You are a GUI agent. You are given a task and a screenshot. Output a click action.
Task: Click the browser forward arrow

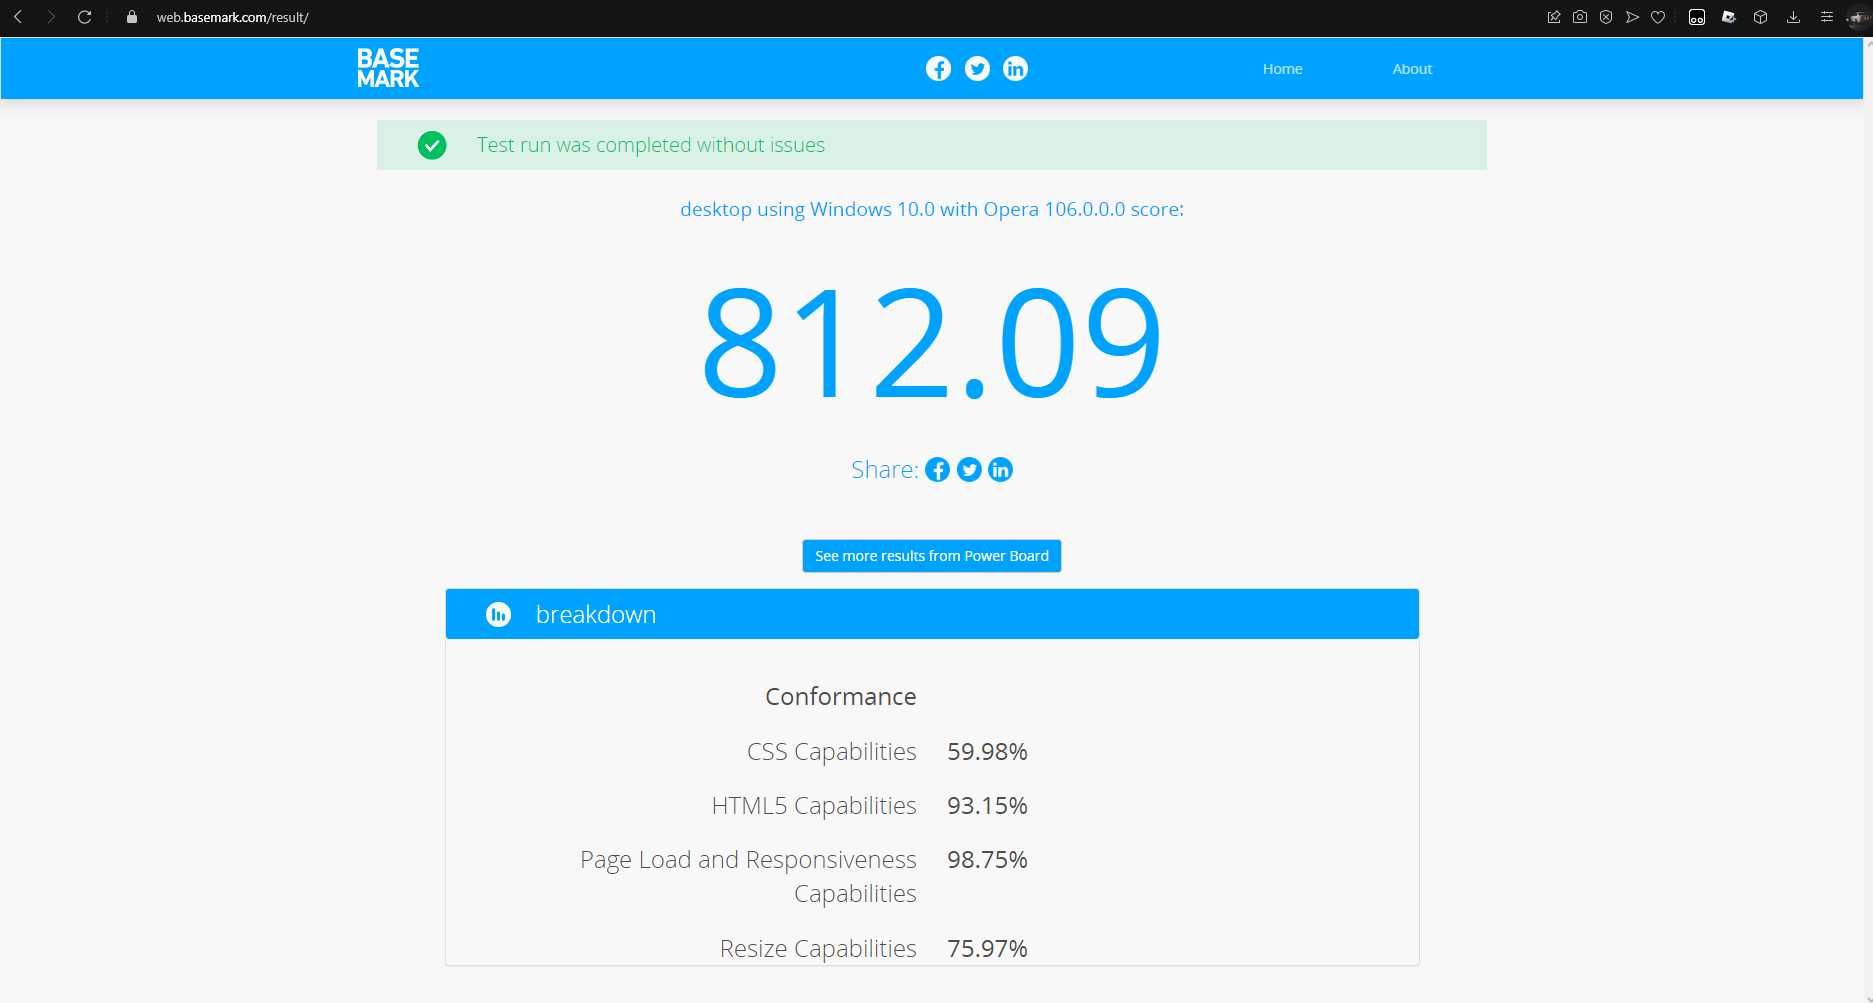tap(51, 17)
